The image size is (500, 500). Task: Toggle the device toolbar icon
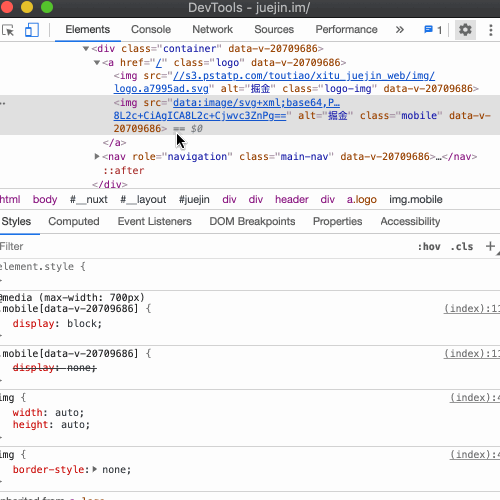(32, 30)
